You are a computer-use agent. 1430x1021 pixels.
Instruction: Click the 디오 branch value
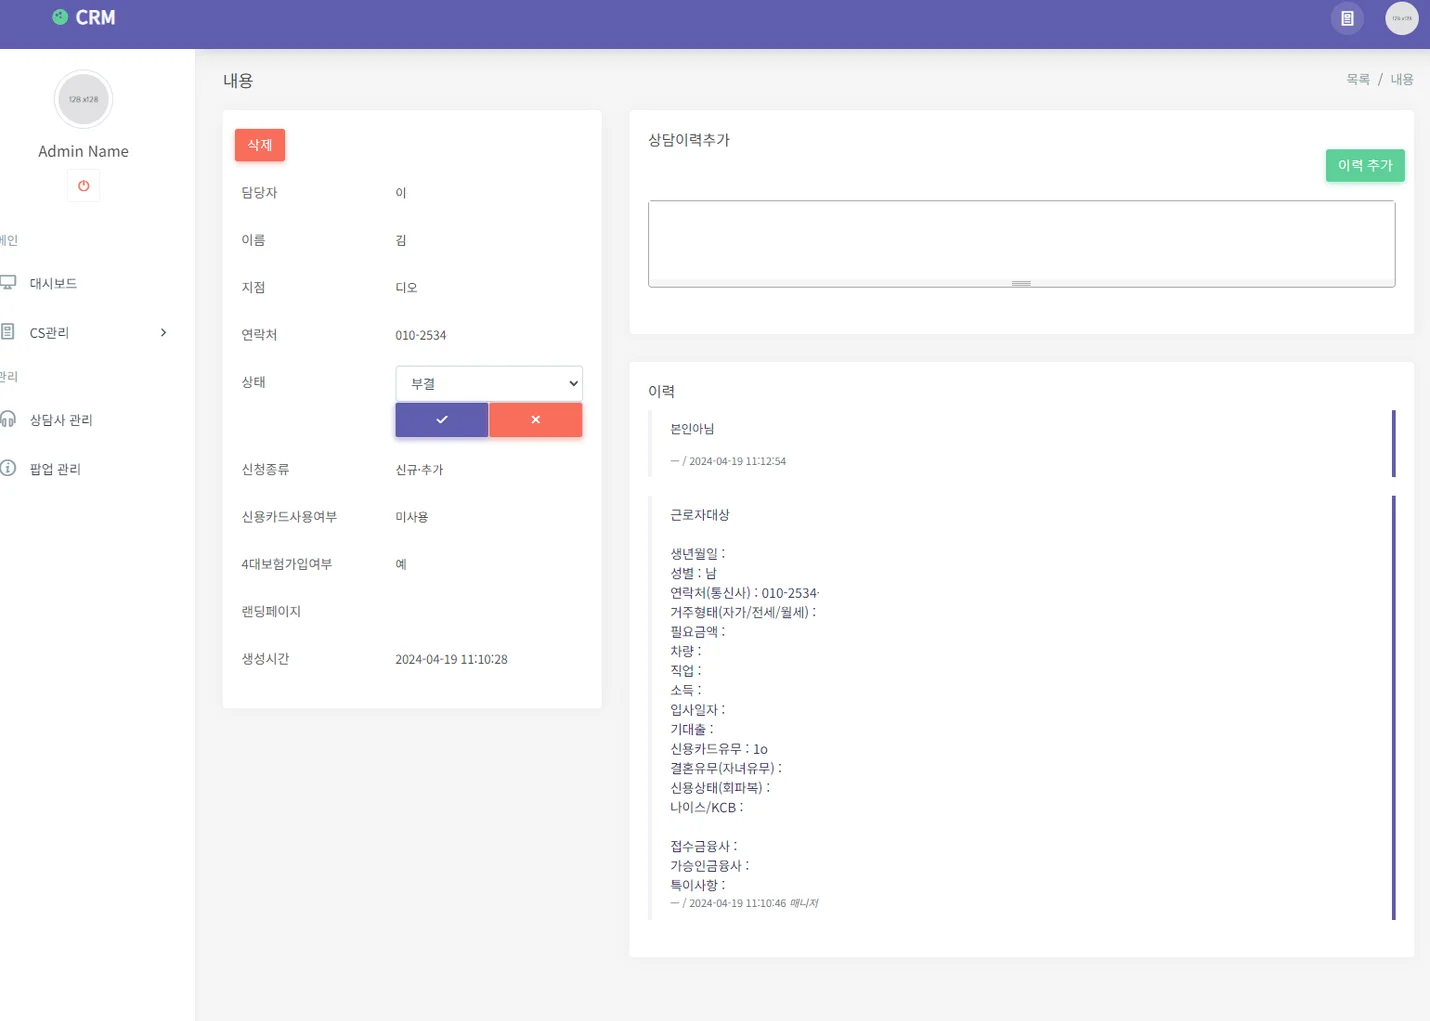pyautogui.click(x=406, y=287)
